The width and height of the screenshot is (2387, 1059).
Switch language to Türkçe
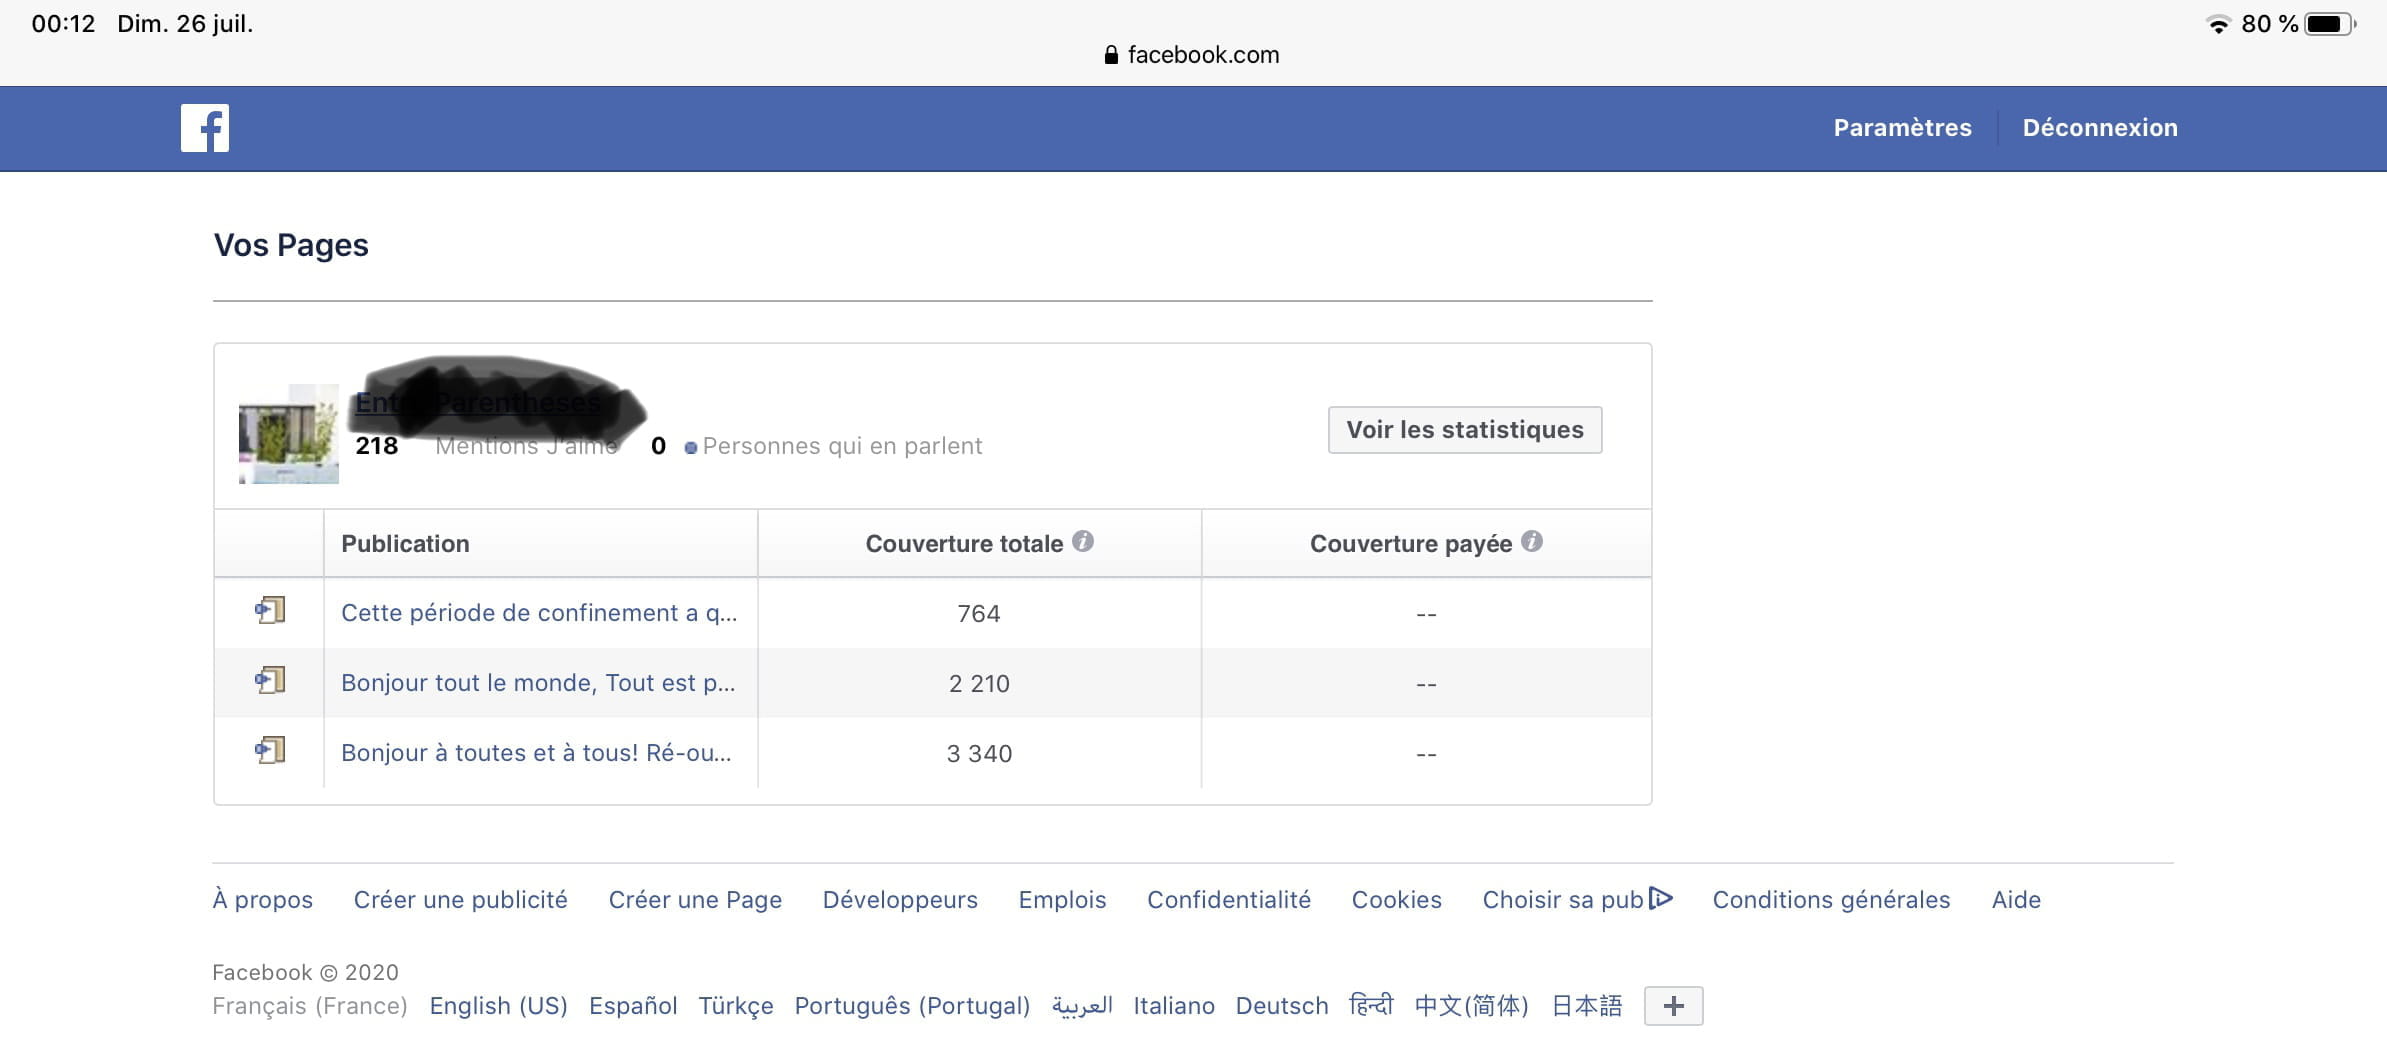tap(736, 1006)
